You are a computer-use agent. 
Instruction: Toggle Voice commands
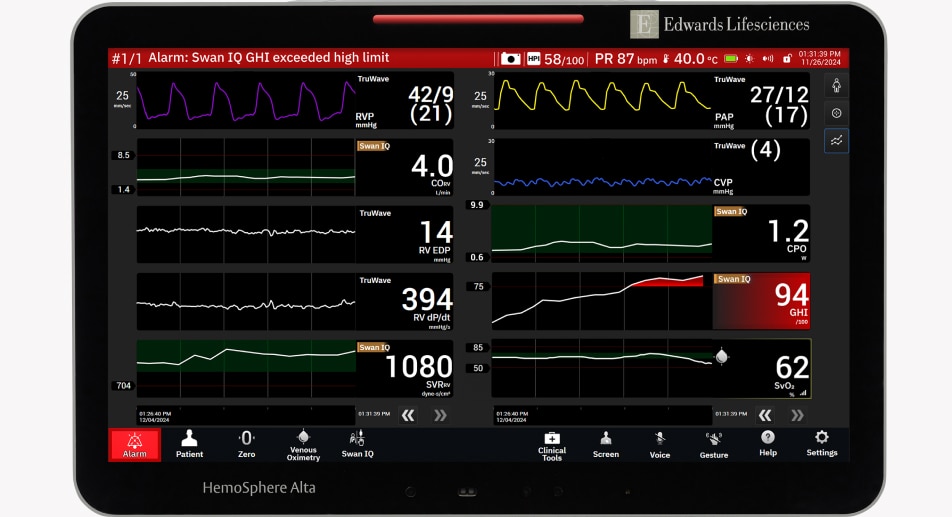660,444
